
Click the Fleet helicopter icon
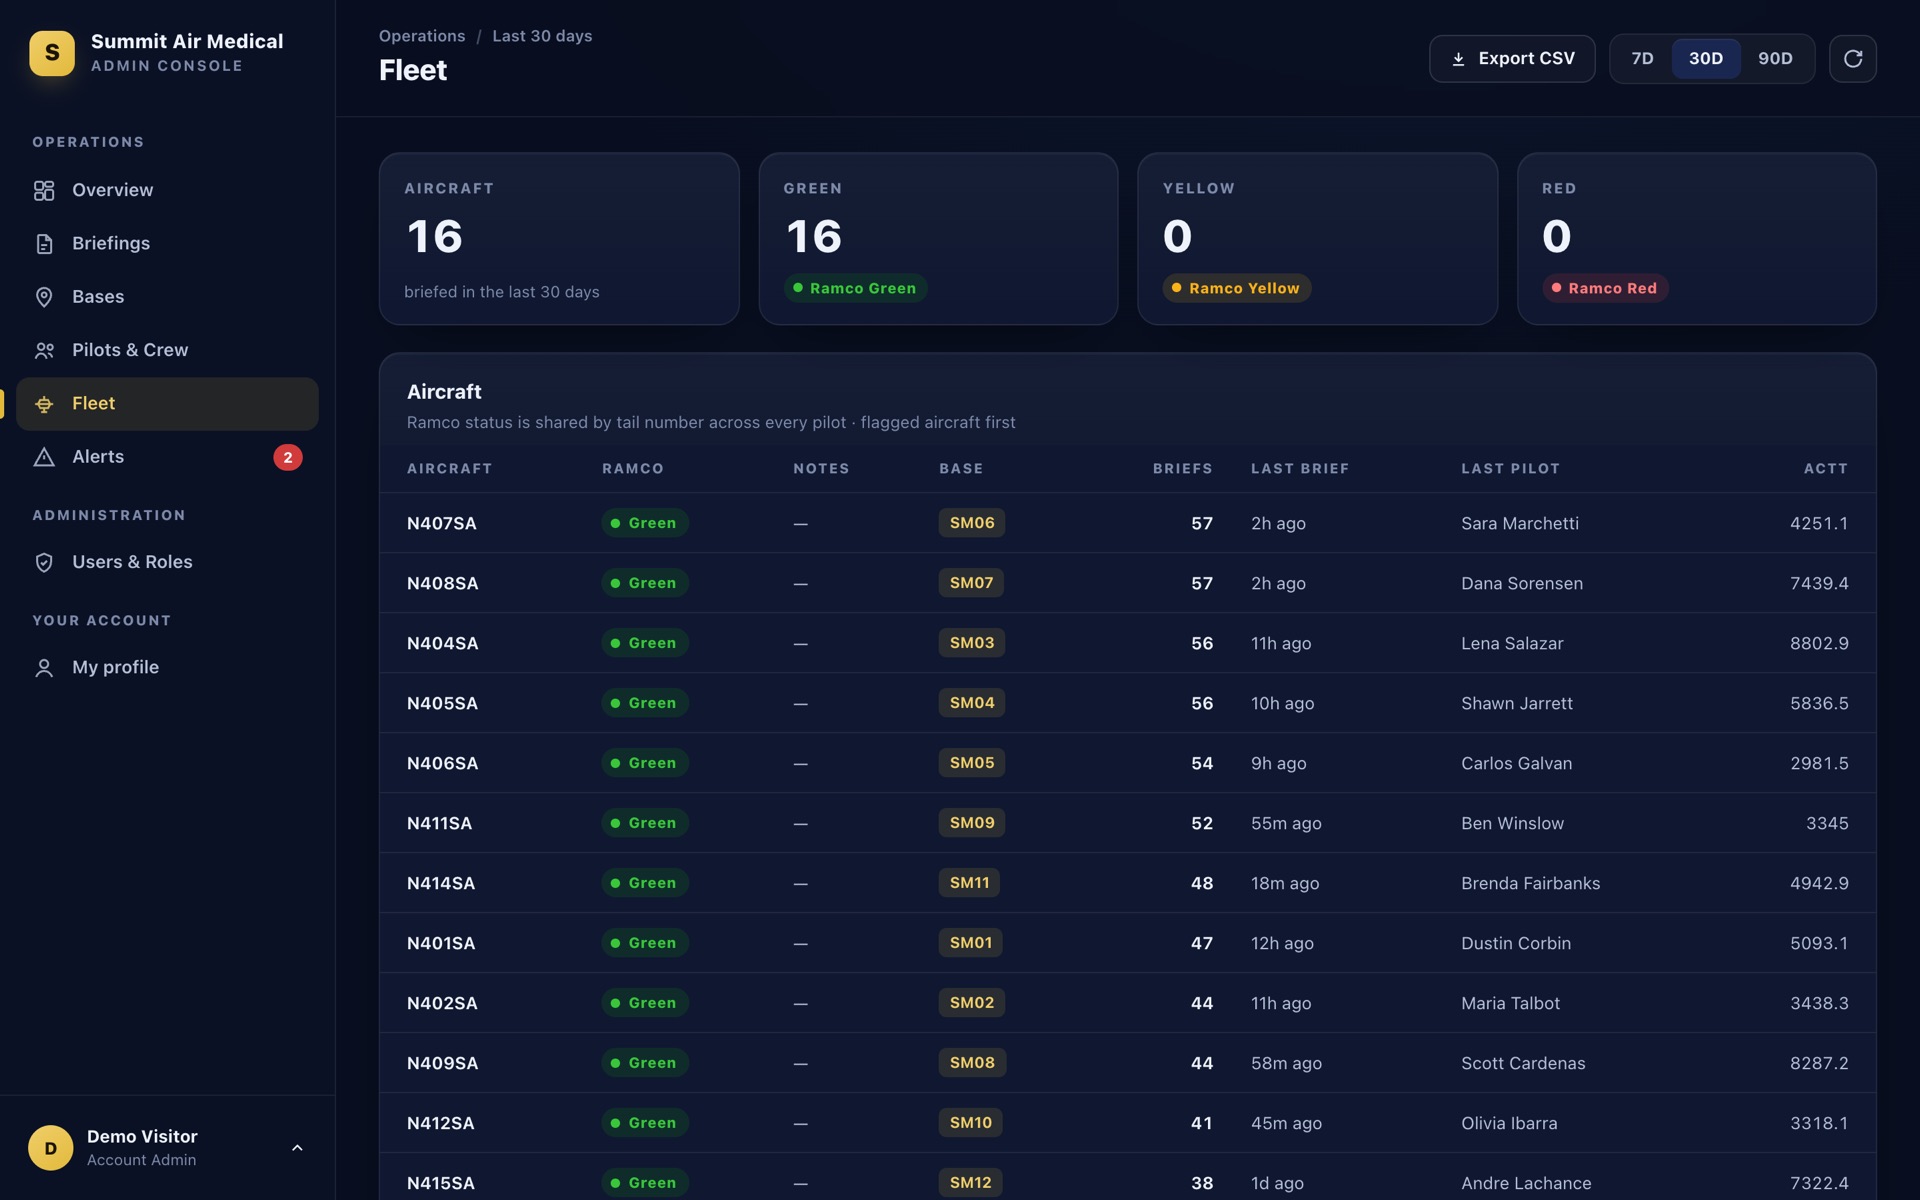pyautogui.click(x=44, y=404)
